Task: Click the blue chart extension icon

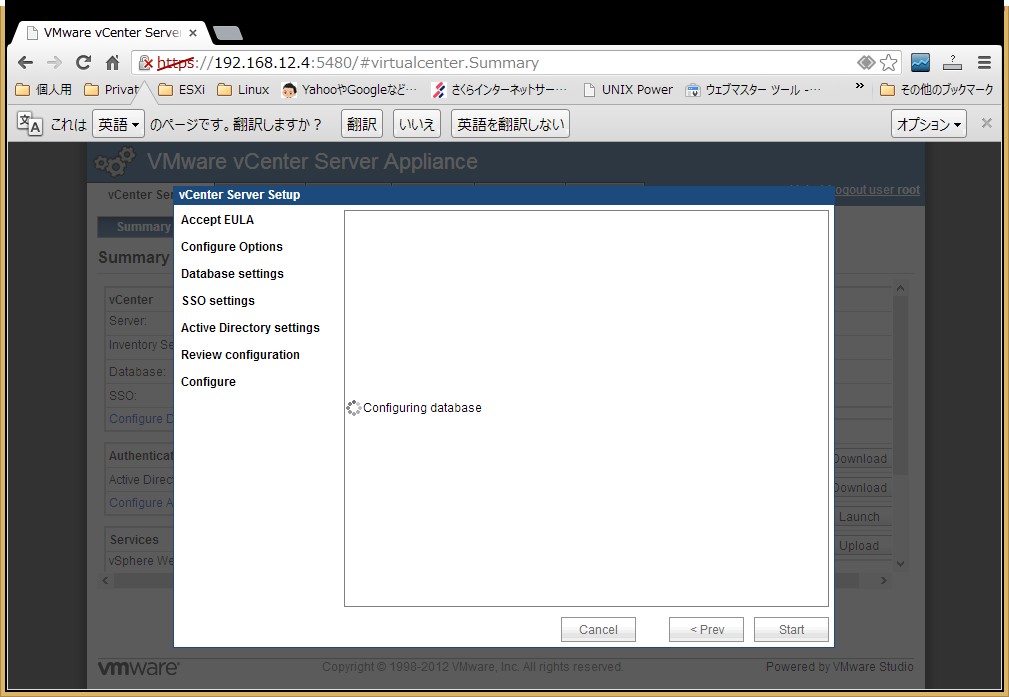Action: click(x=920, y=62)
